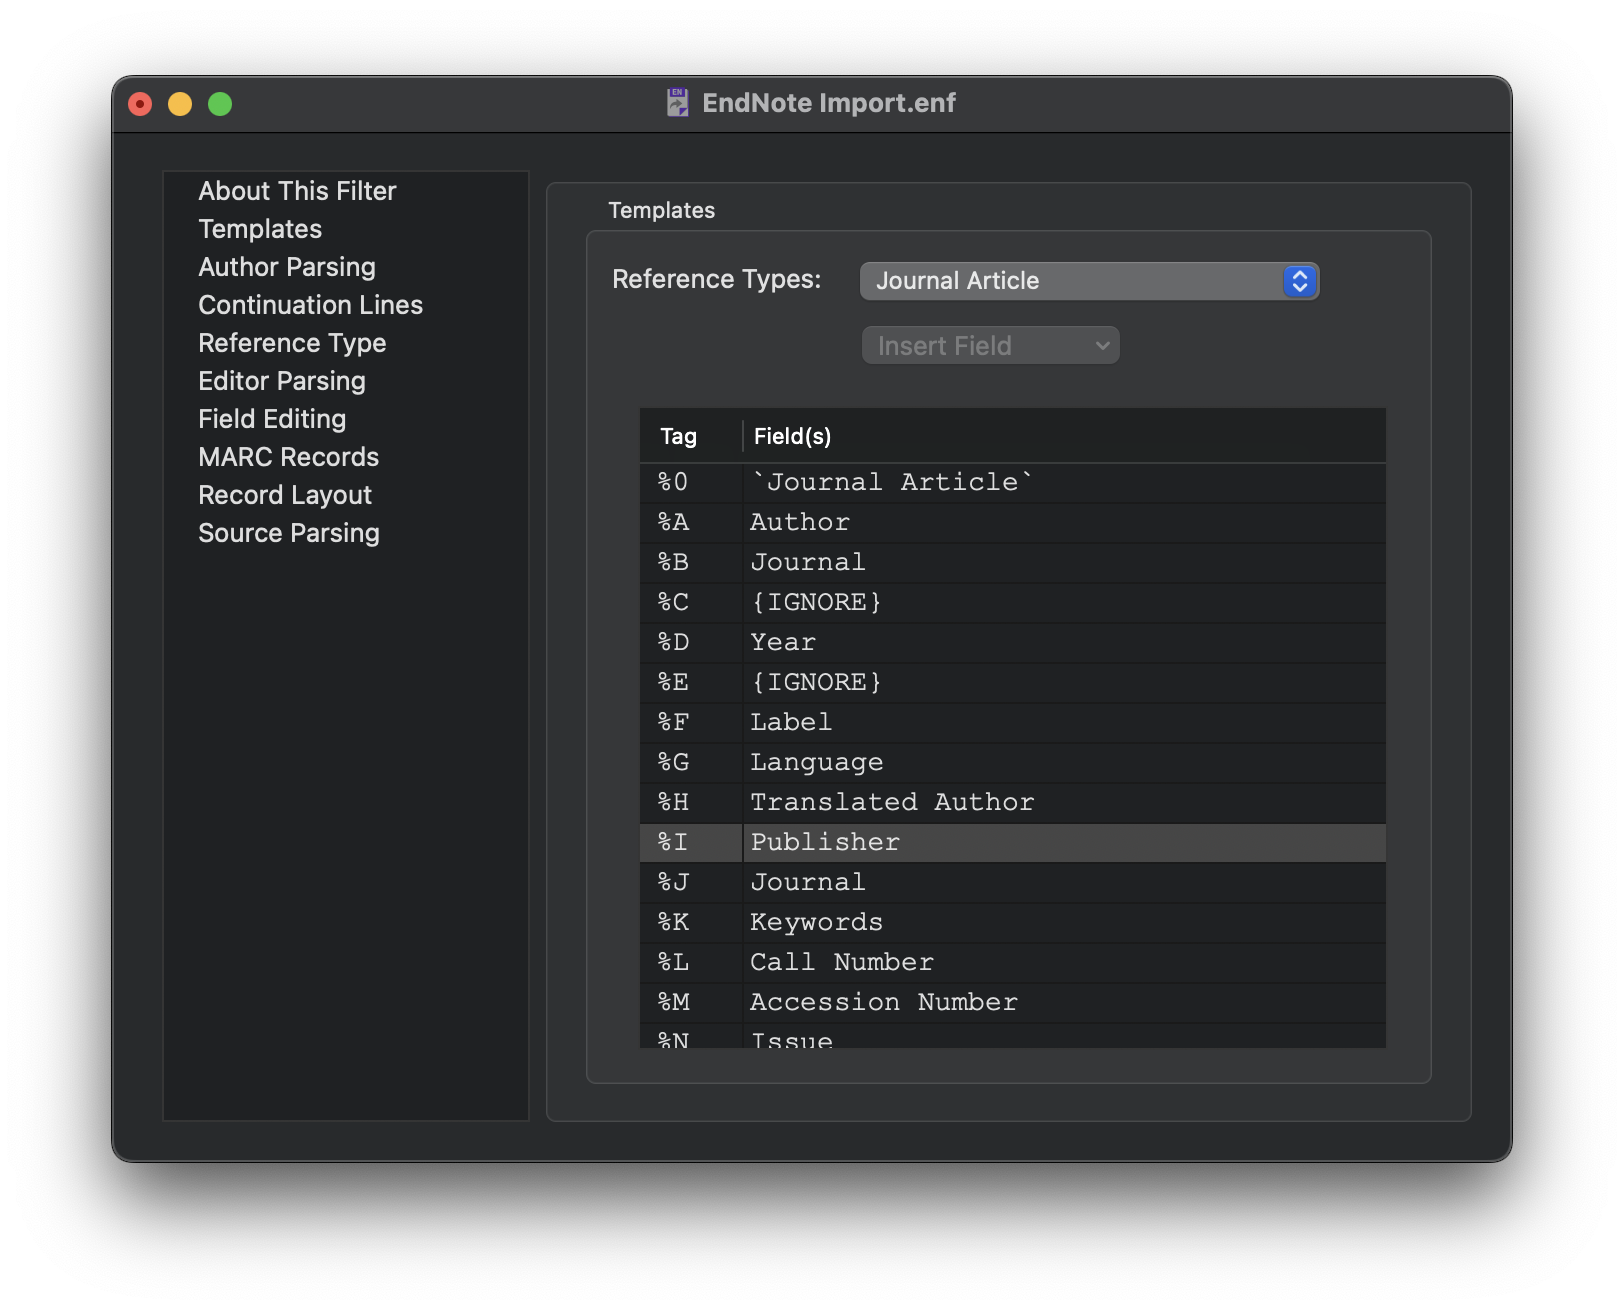1624x1310 pixels.
Task: Zoom the window with green button
Action: 220,104
